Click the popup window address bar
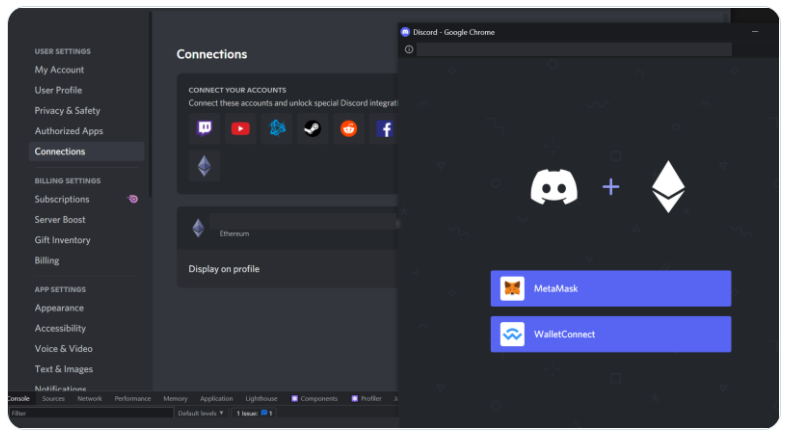Image resolution: width=791 pixels, height=436 pixels. point(574,49)
